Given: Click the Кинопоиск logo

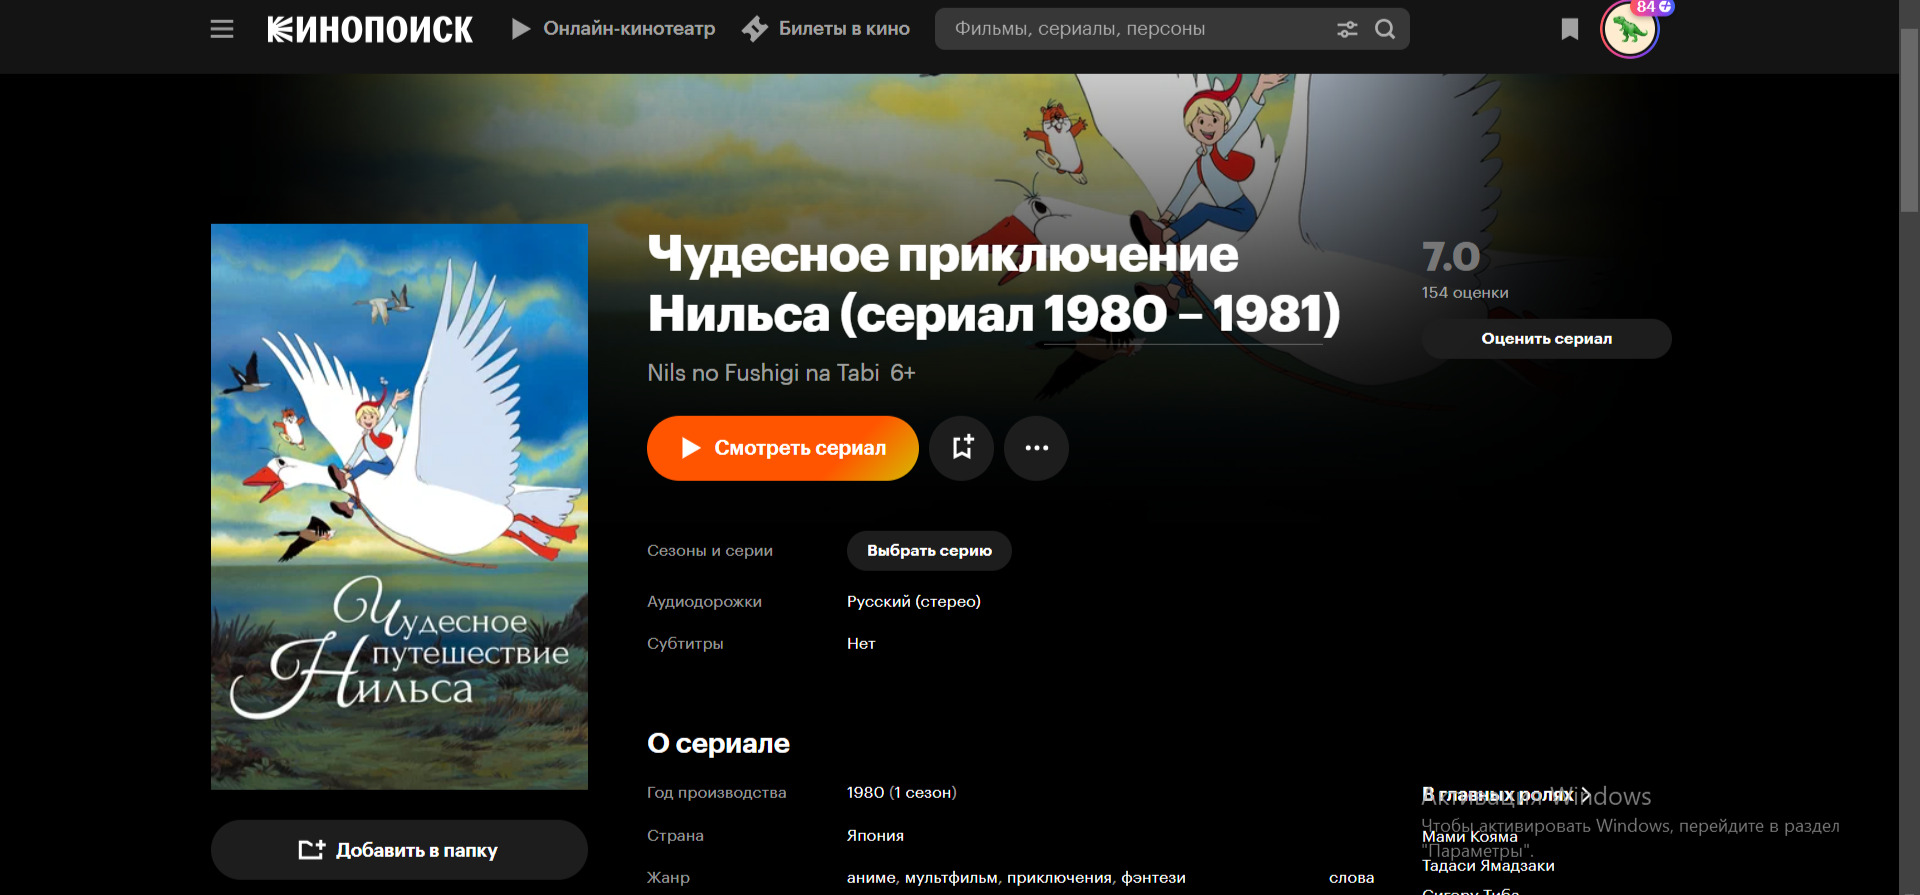Looking at the screenshot, I should 370,30.
